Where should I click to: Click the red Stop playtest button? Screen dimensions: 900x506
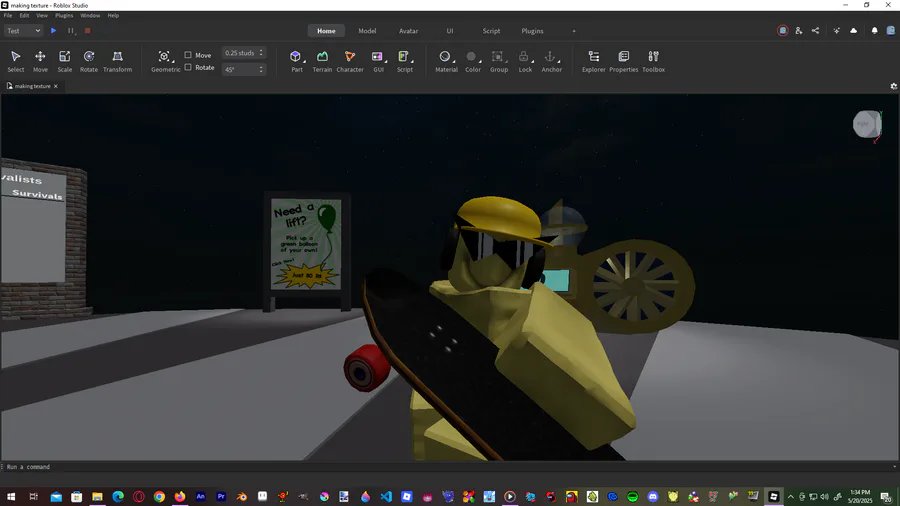tap(87, 31)
